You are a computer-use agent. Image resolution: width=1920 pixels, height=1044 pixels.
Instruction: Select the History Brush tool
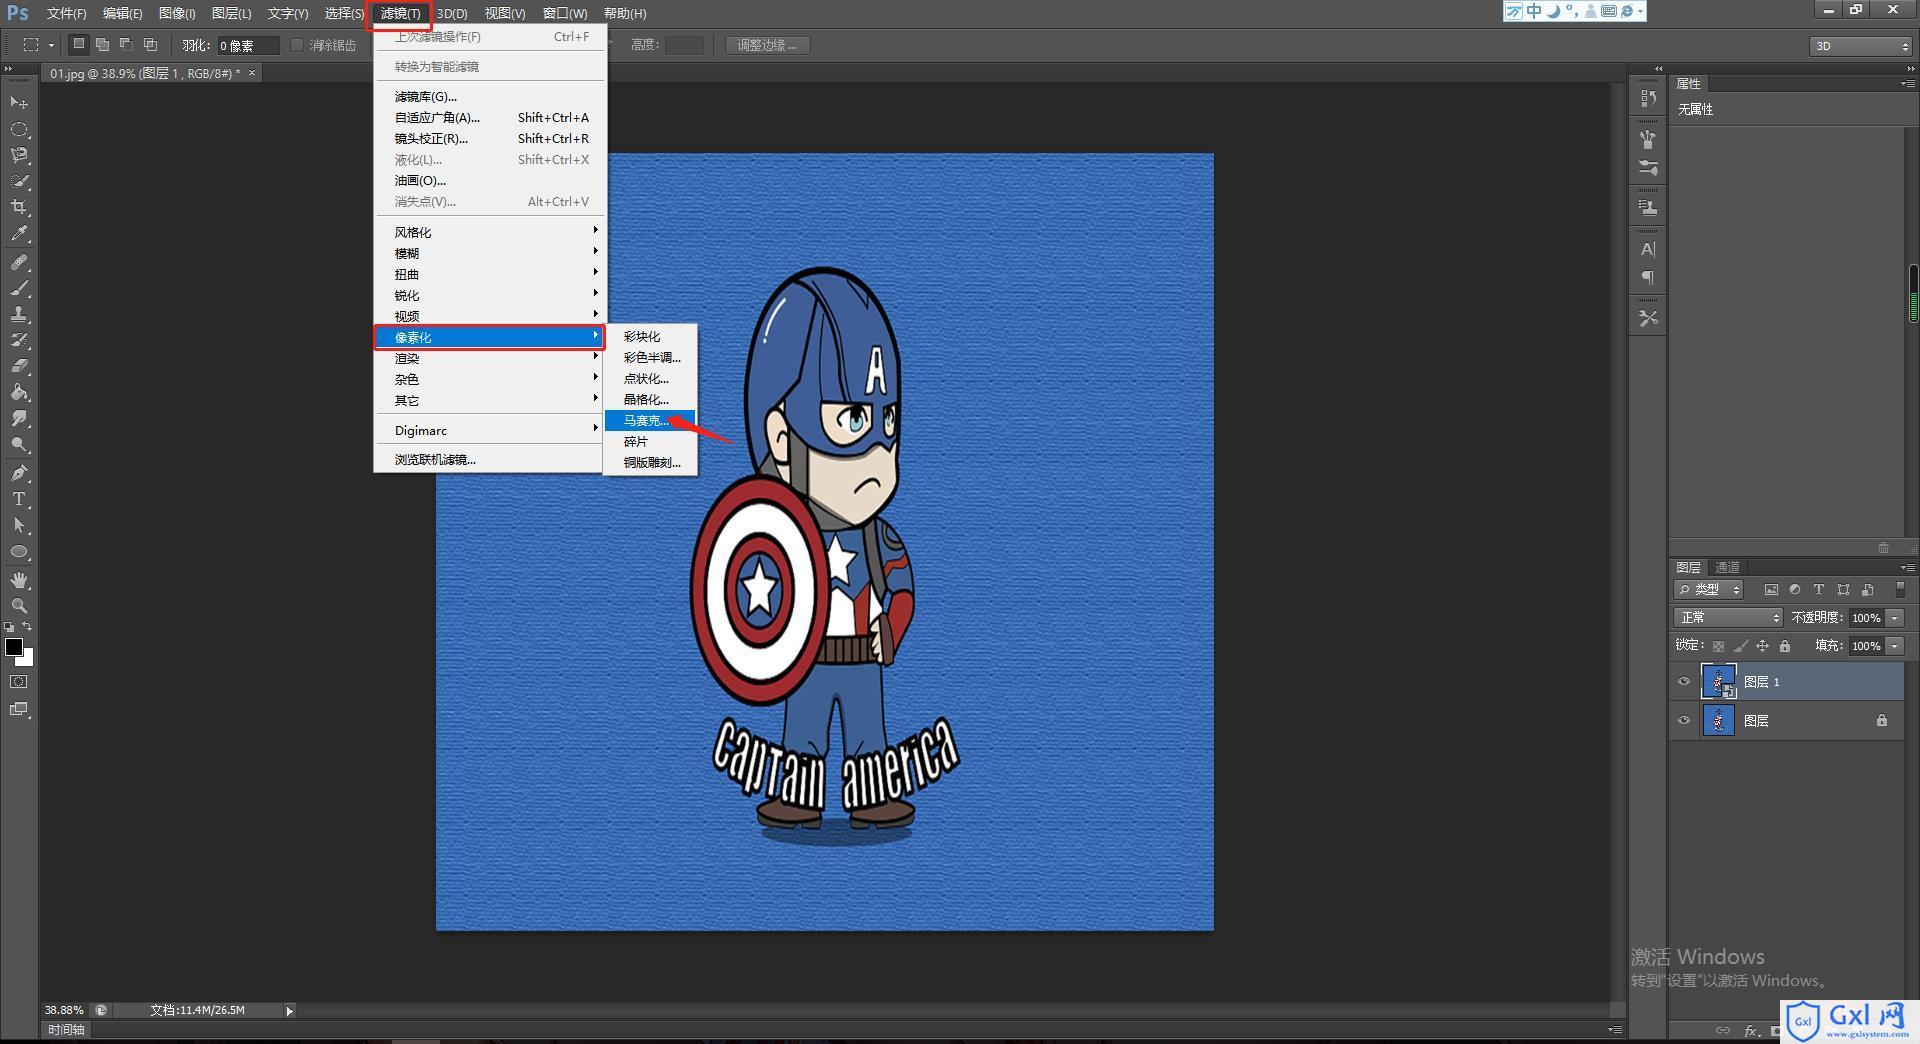click(19, 340)
